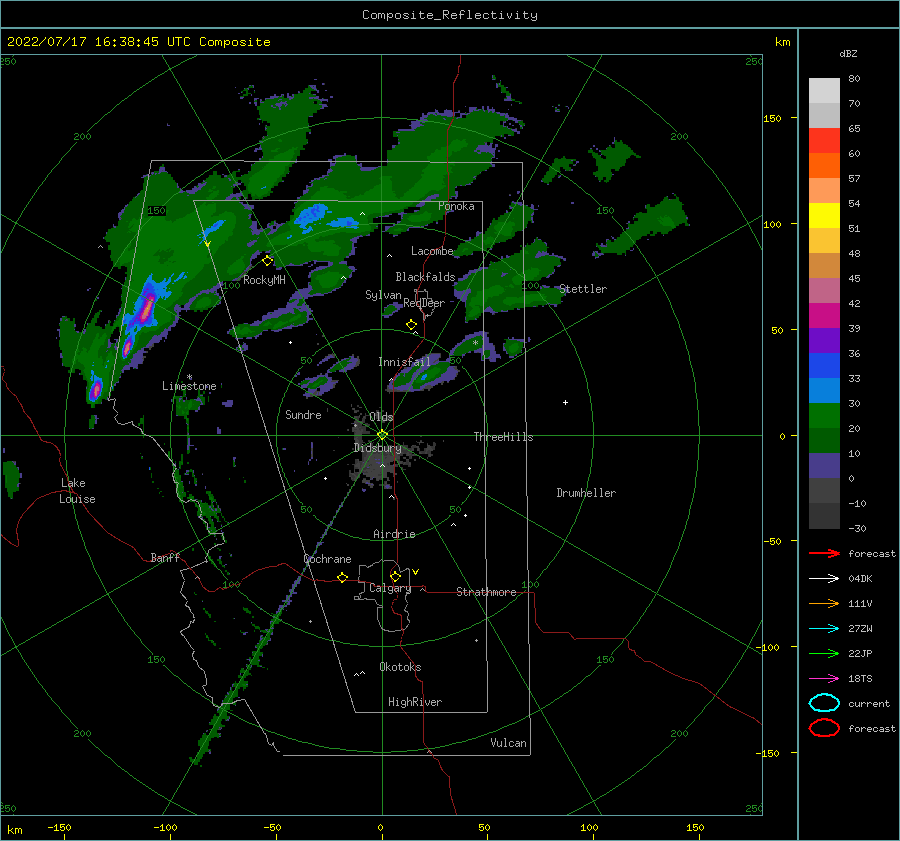Click the Lacombe city label
The image size is (900, 841).
click(x=432, y=251)
